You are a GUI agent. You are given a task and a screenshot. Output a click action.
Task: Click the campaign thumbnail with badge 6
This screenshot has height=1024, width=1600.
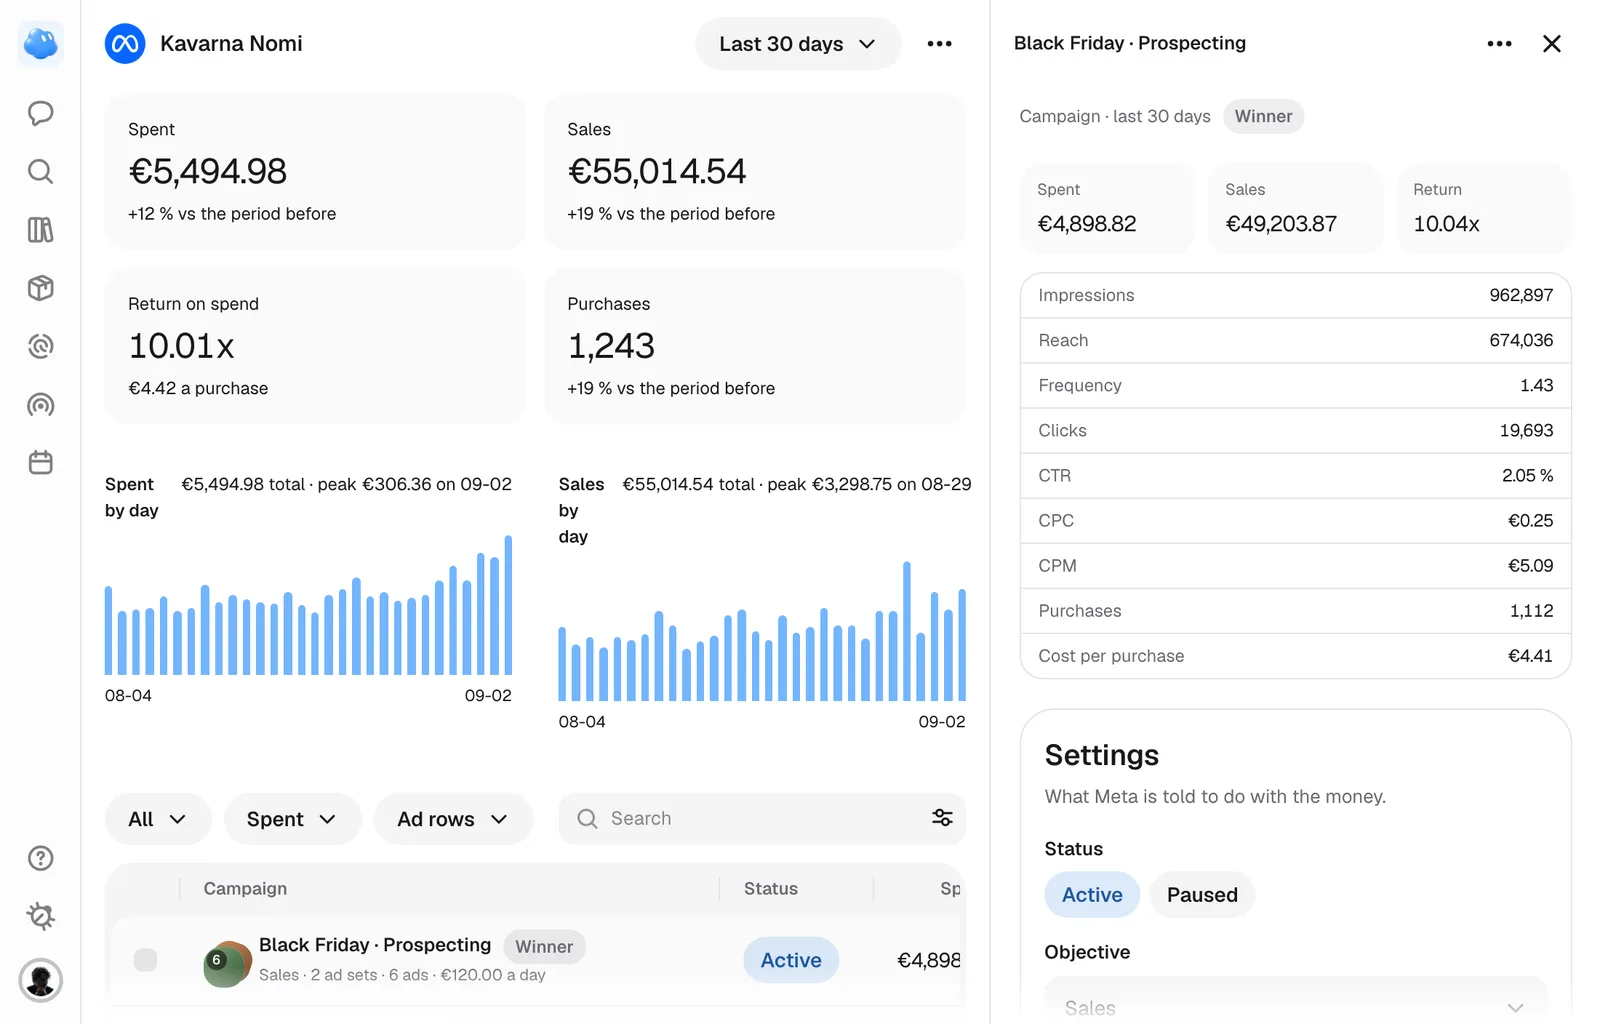pyautogui.click(x=227, y=963)
